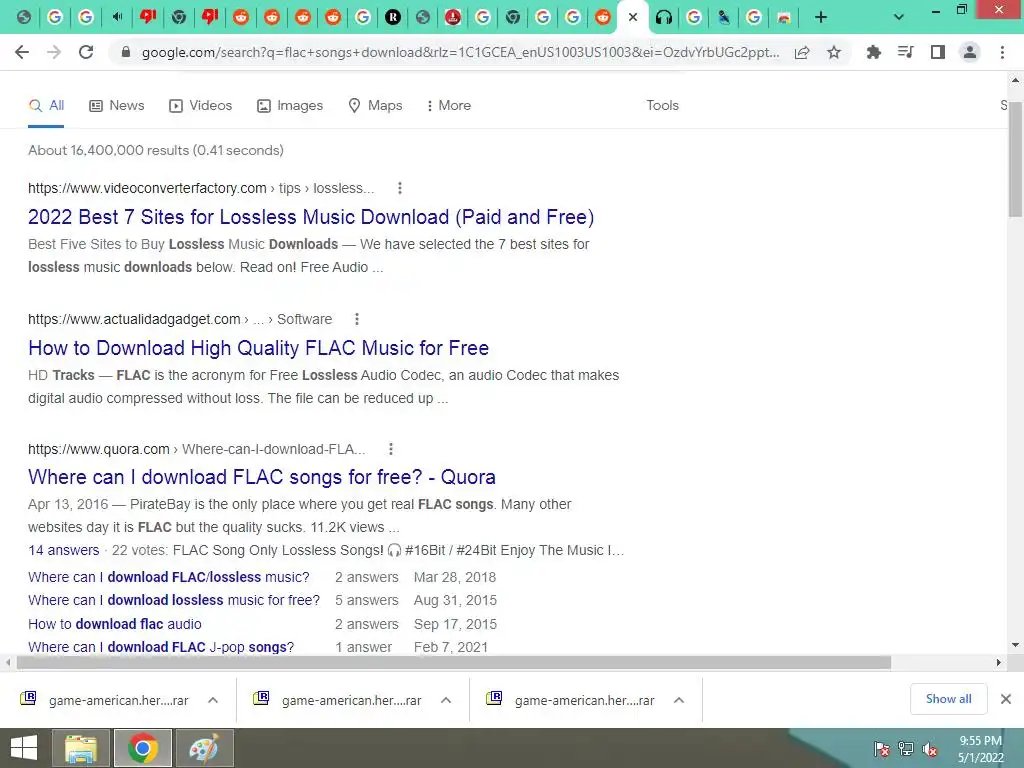Screen dimensions: 1024x768
Task: Click the actualidadgadget.com URL breadcrumb
Action: [180, 319]
